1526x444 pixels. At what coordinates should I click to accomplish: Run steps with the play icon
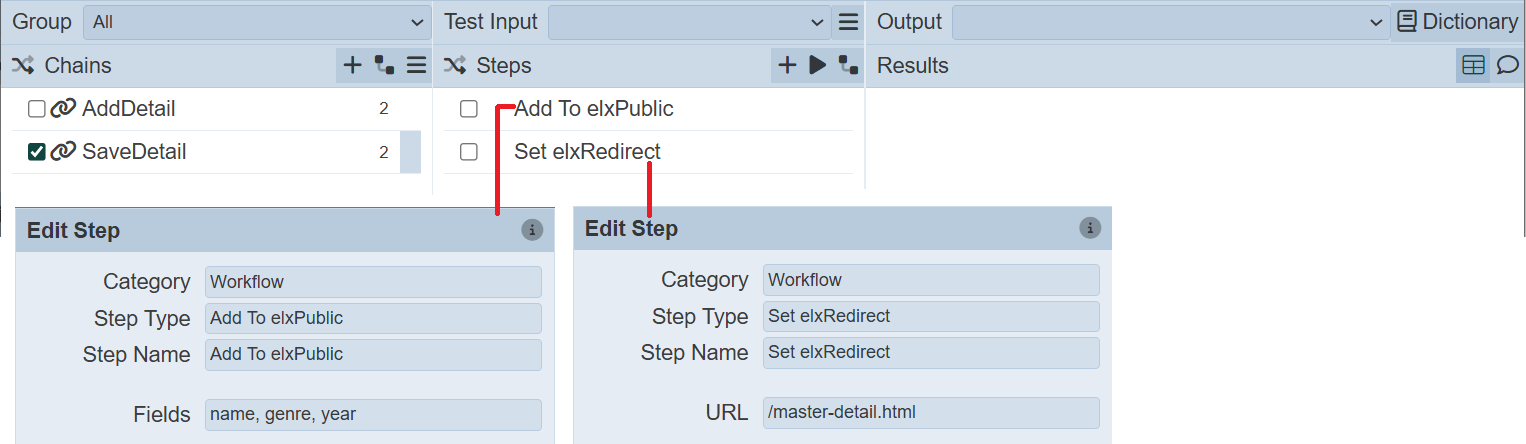coord(817,66)
